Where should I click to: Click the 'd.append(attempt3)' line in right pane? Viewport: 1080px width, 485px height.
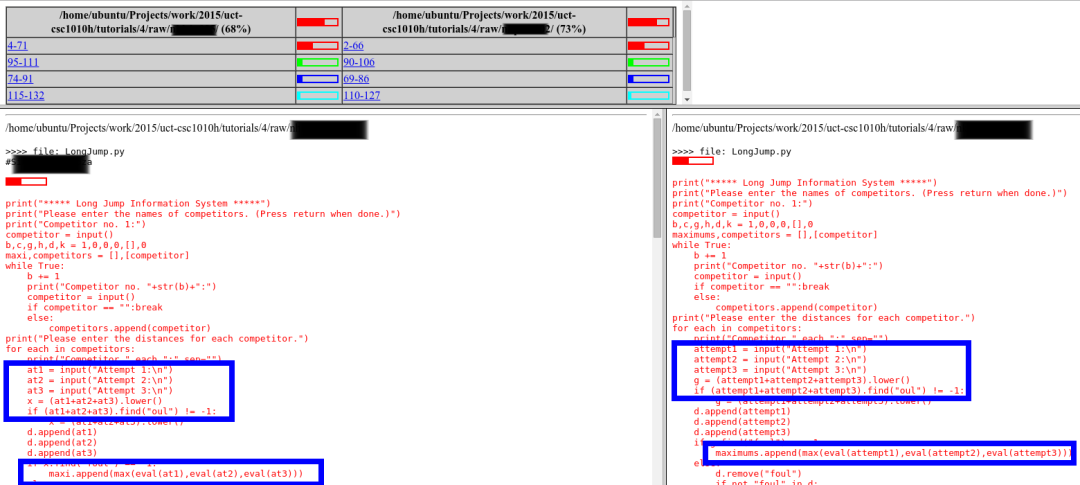point(742,432)
